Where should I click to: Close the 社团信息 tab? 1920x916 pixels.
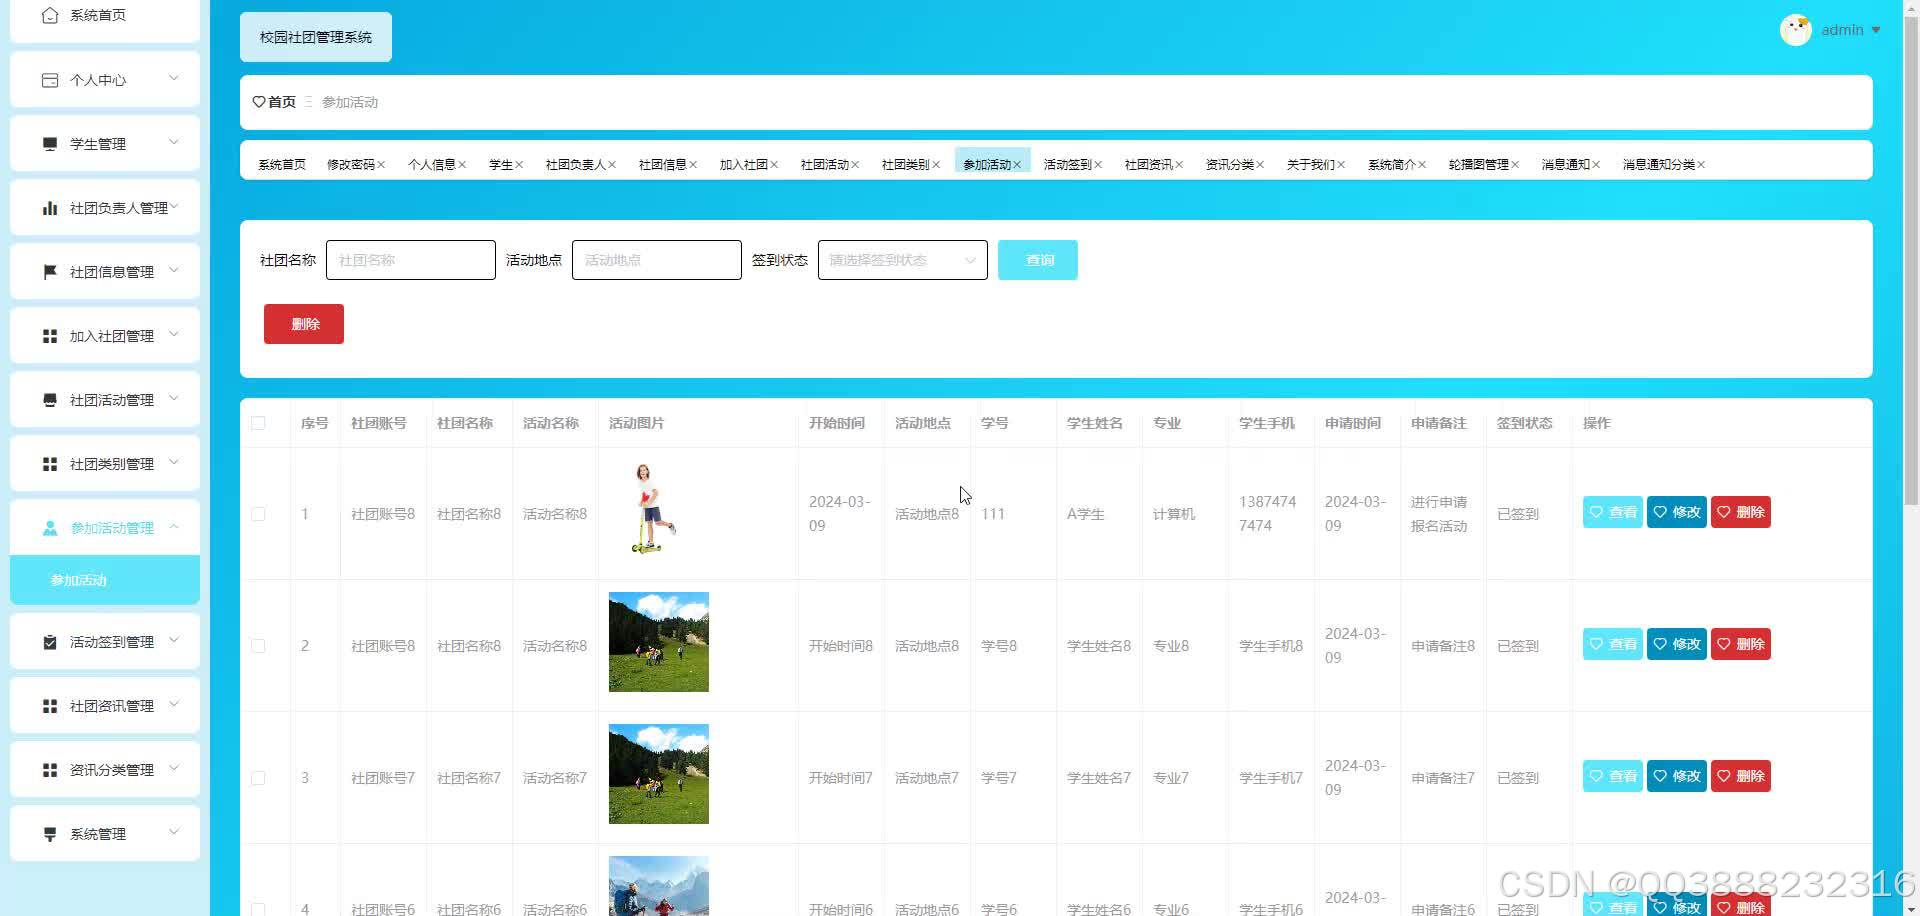693,165
